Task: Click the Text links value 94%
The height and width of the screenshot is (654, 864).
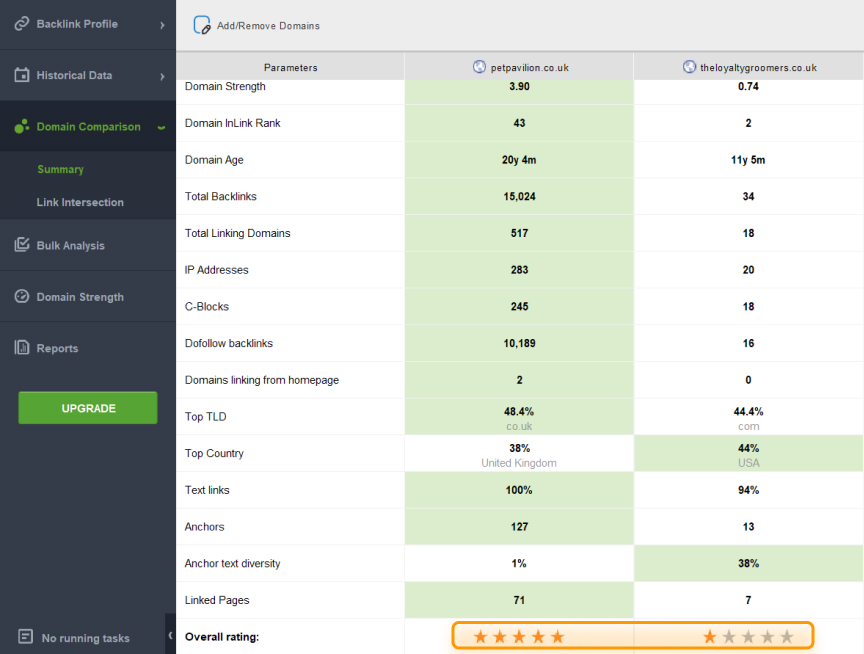Action: click(748, 490)
